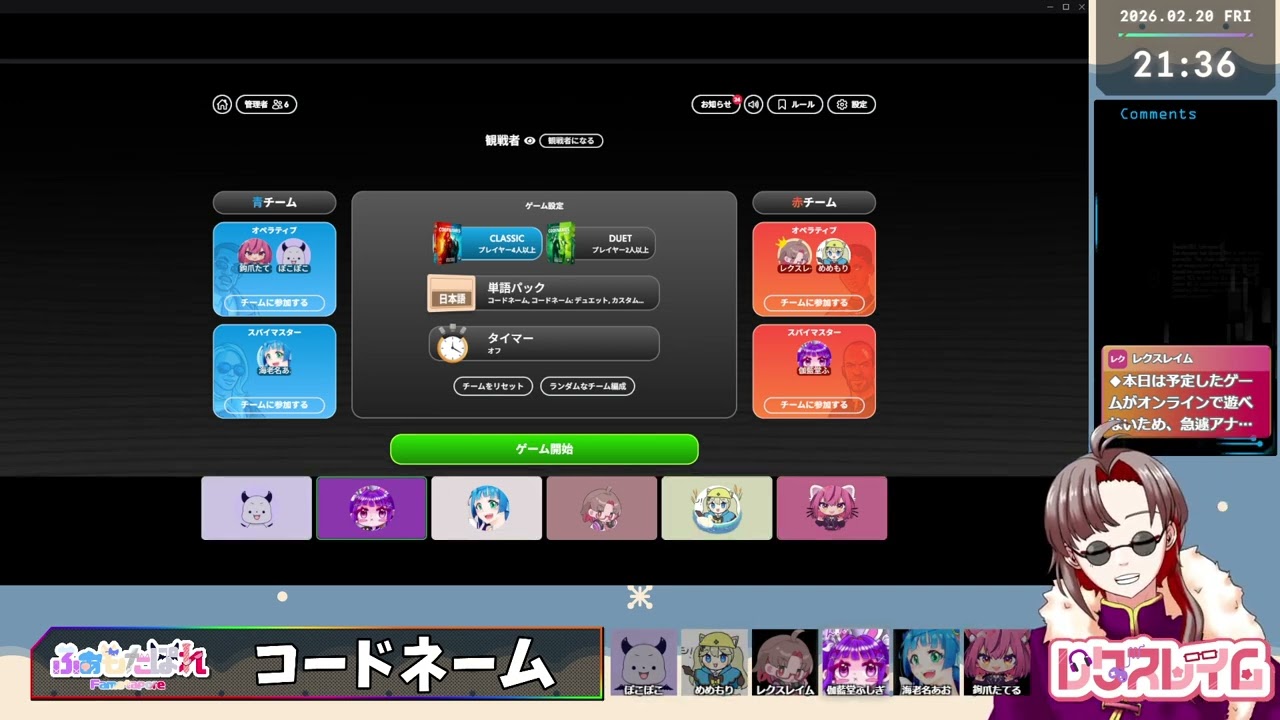
Task: Click the 赤チーム header
Action: tap(814, 202)
